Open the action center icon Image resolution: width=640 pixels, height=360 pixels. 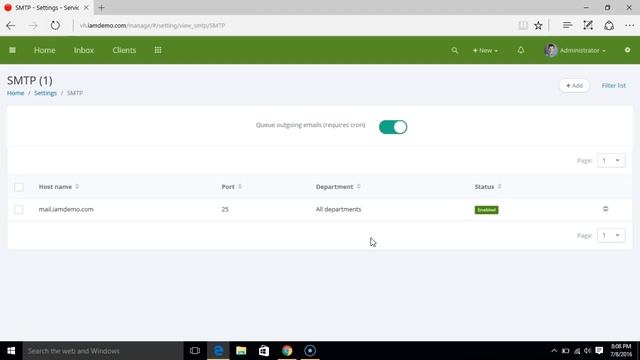click(x=599, y=351)
